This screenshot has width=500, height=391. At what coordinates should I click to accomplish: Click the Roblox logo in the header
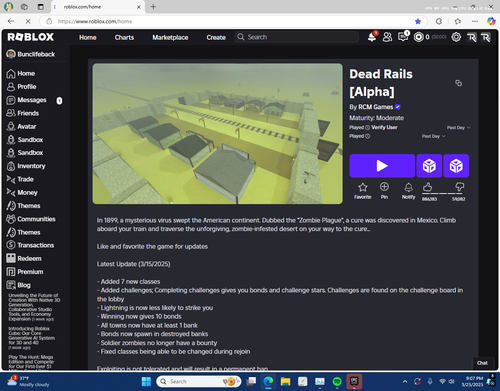click(x=31, y=37)
